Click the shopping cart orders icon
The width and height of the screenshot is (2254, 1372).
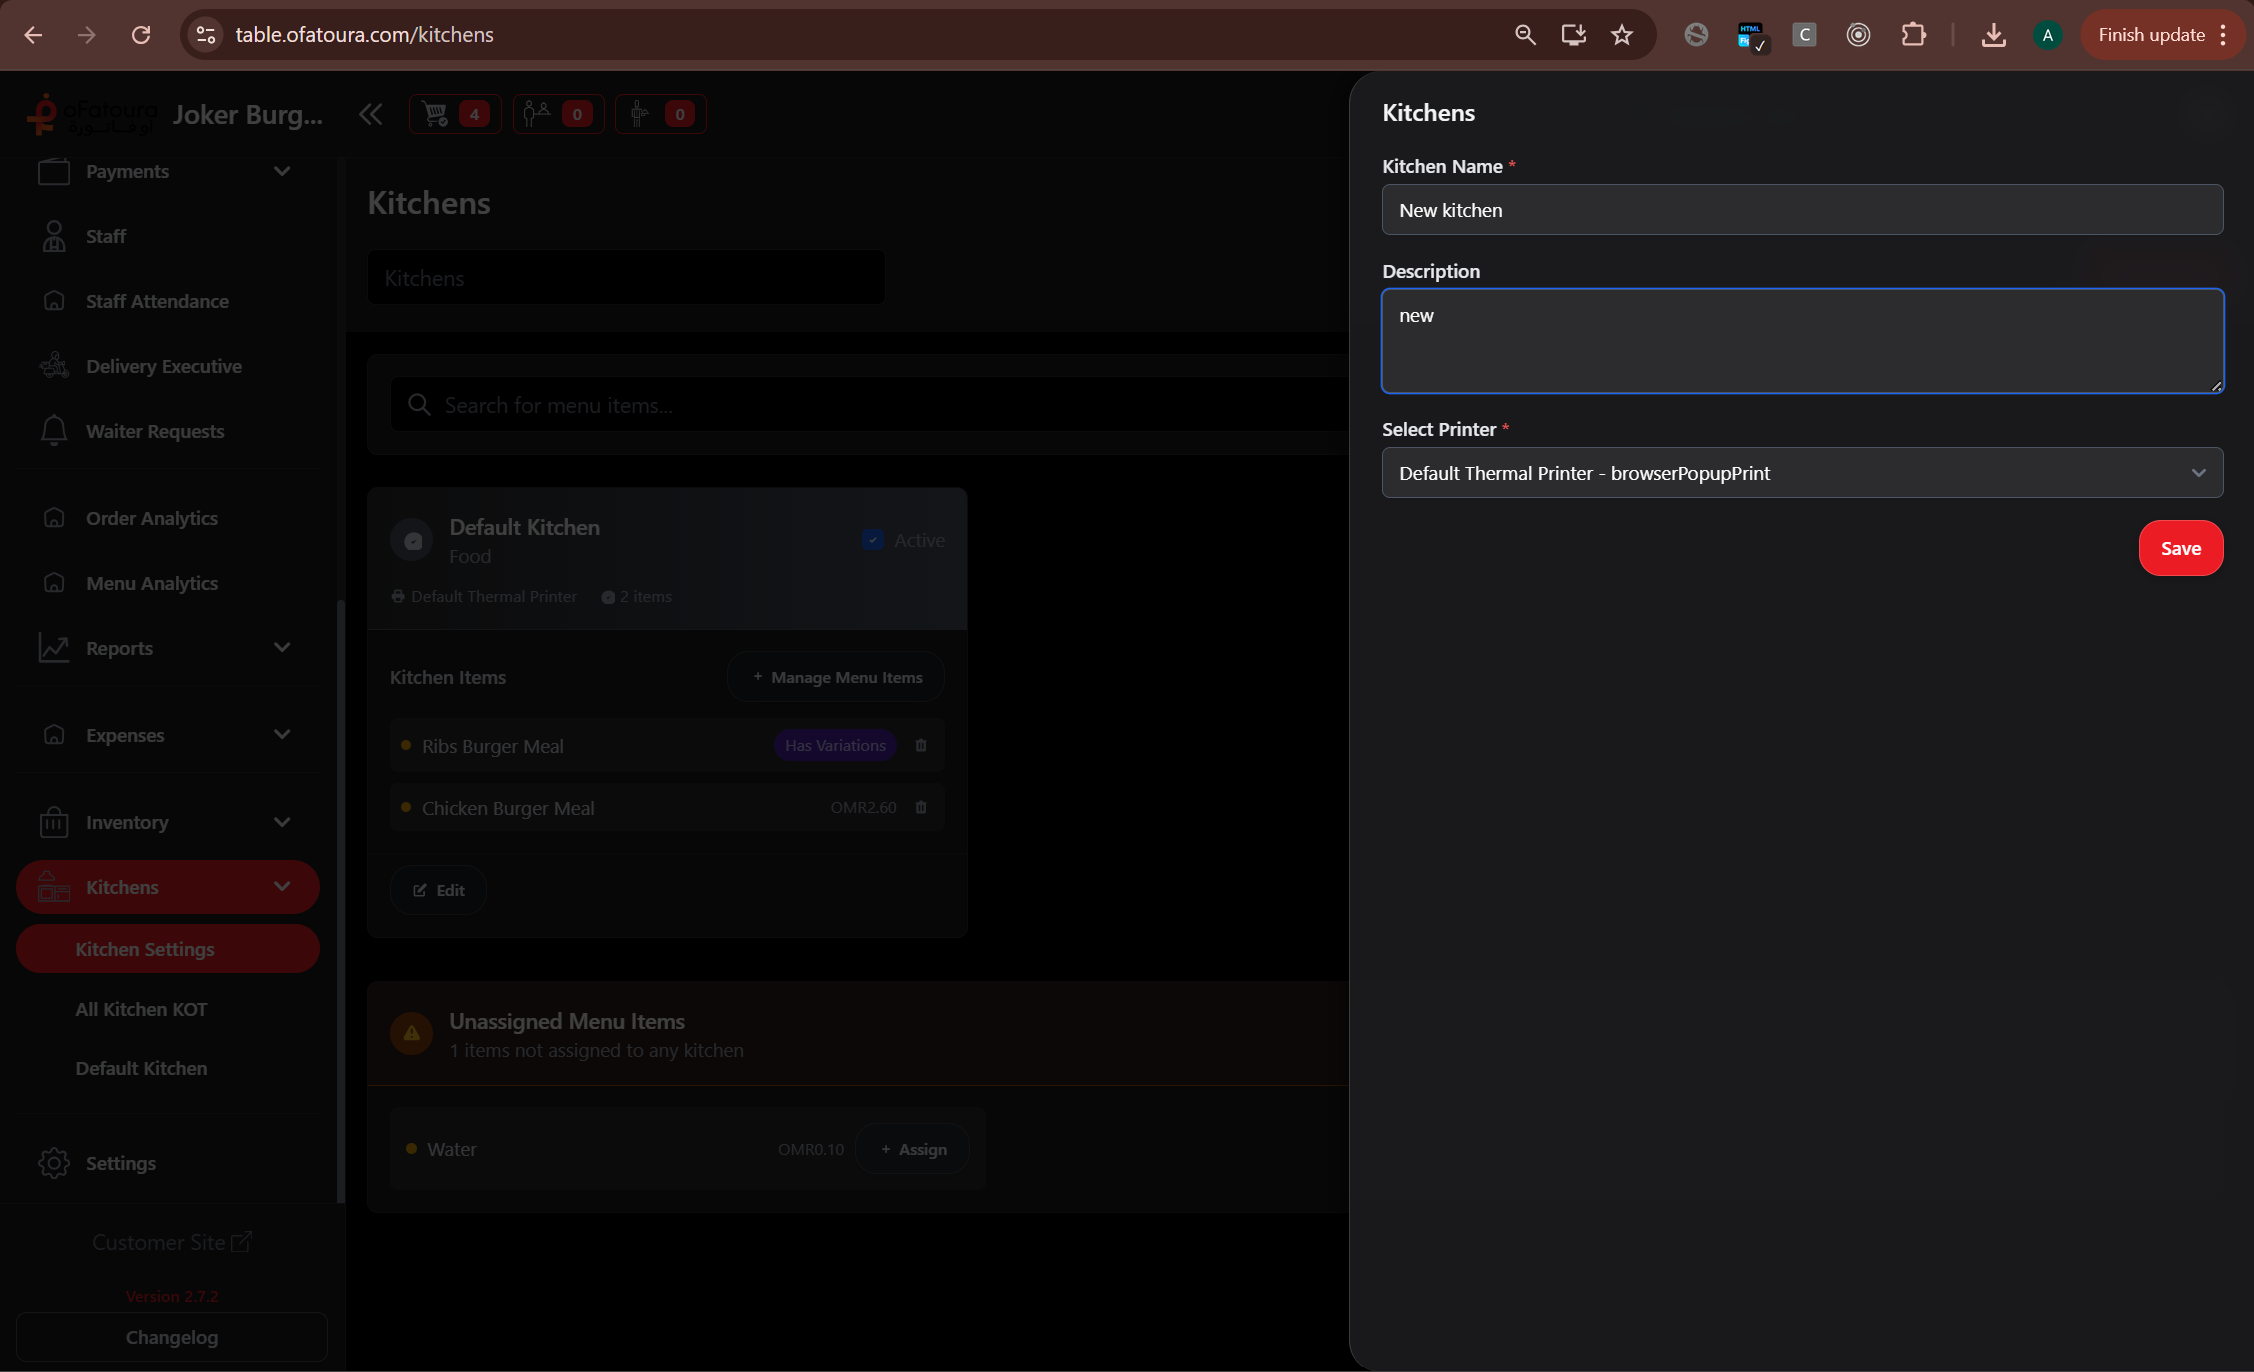[436, 114]
